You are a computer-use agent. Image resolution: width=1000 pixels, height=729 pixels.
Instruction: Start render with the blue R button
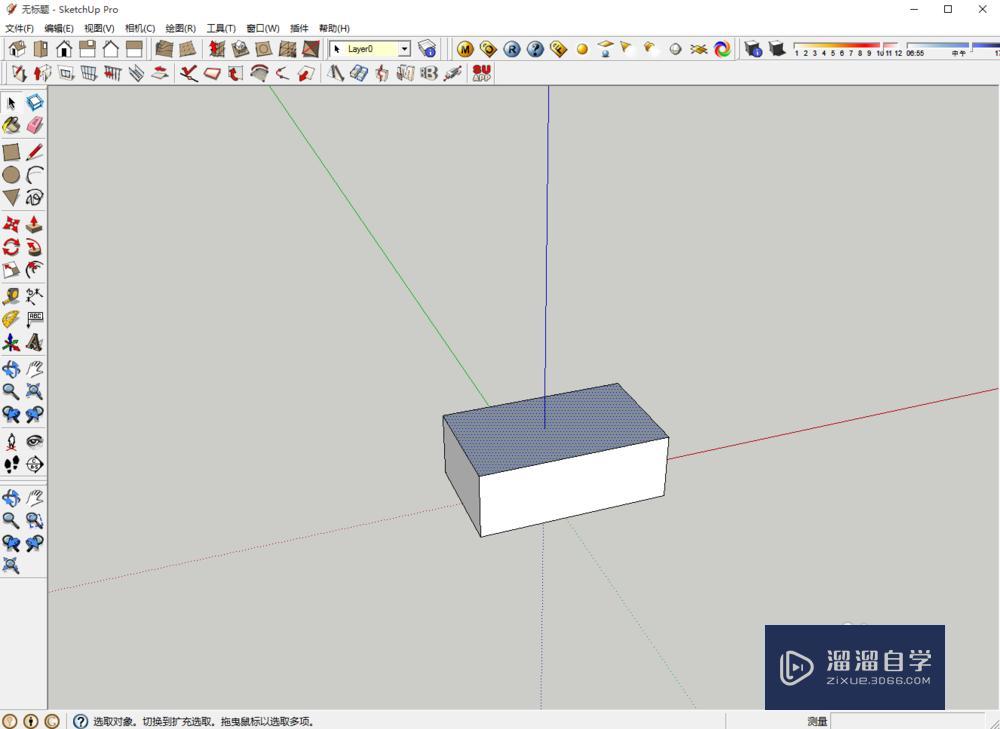[x=511, y=49]
